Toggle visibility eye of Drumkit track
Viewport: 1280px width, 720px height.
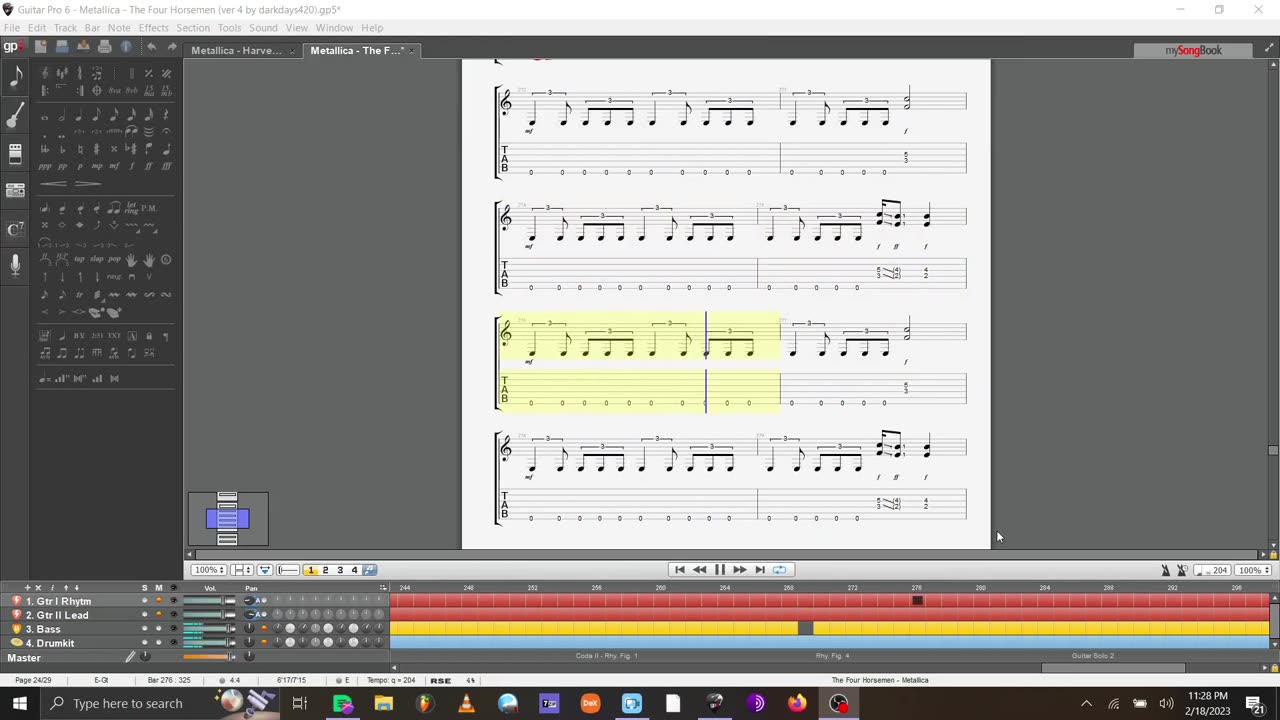[173, 643]
